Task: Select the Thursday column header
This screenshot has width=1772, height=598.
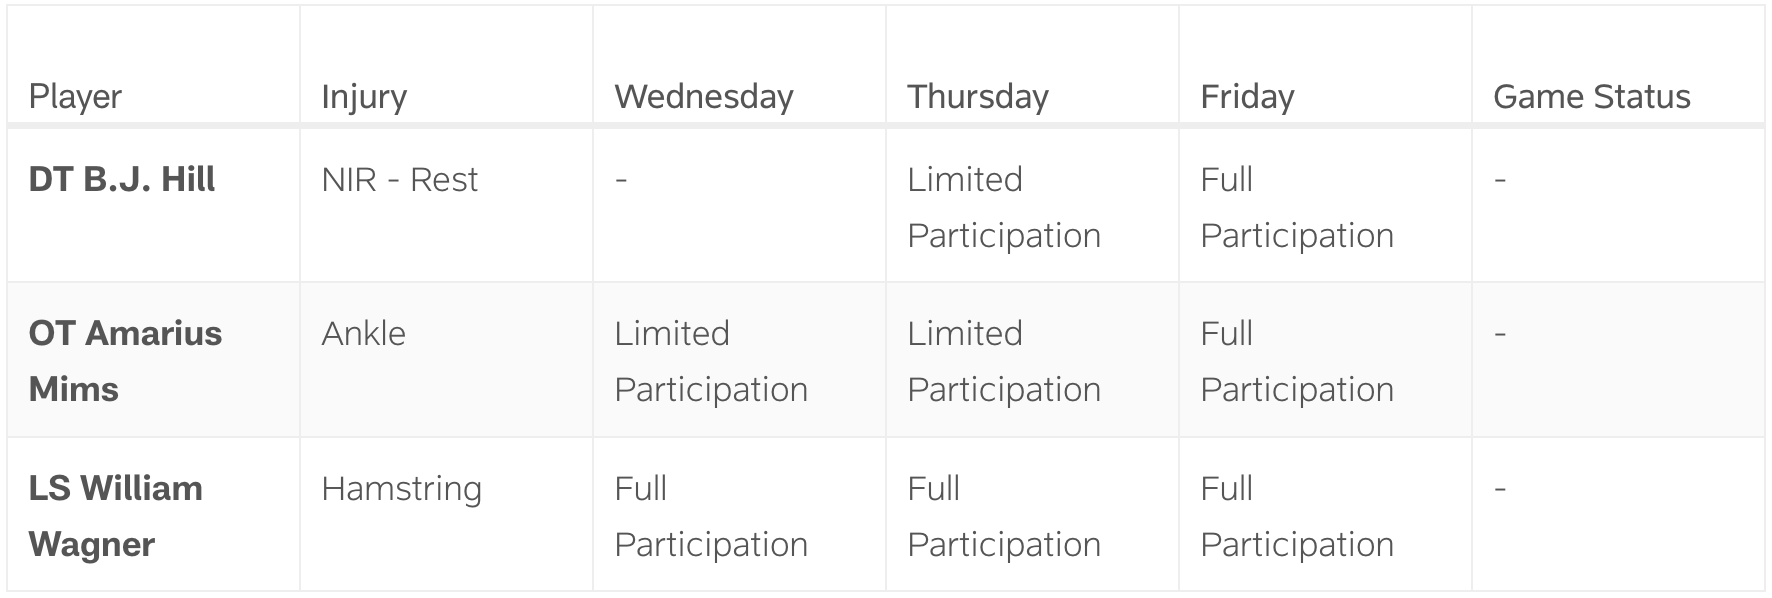Action: click(x=977, y=97)
